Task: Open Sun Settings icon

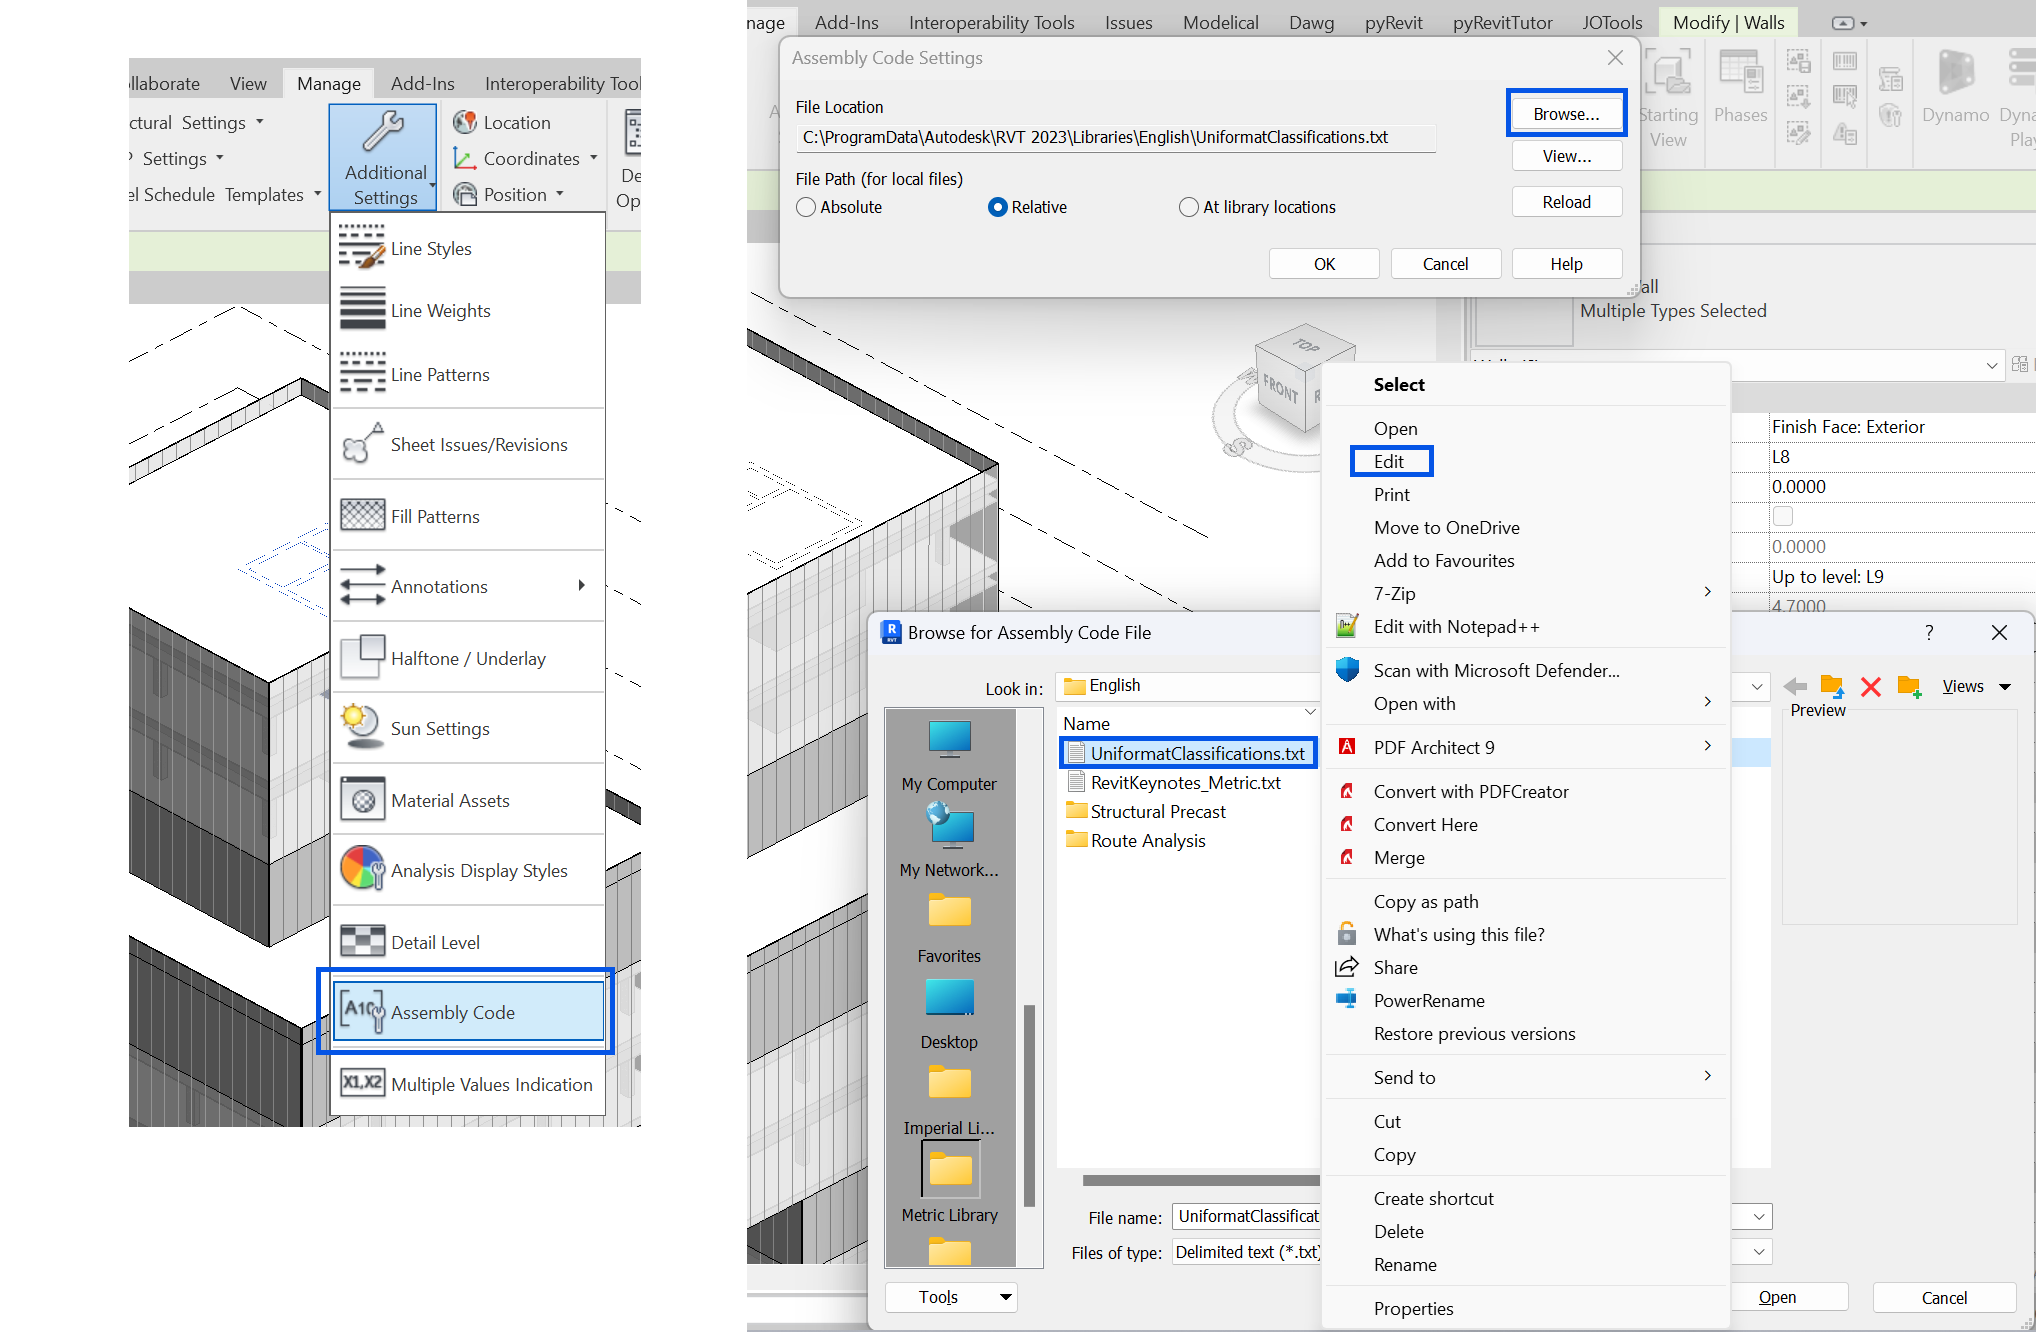Action: coord(361,727)
